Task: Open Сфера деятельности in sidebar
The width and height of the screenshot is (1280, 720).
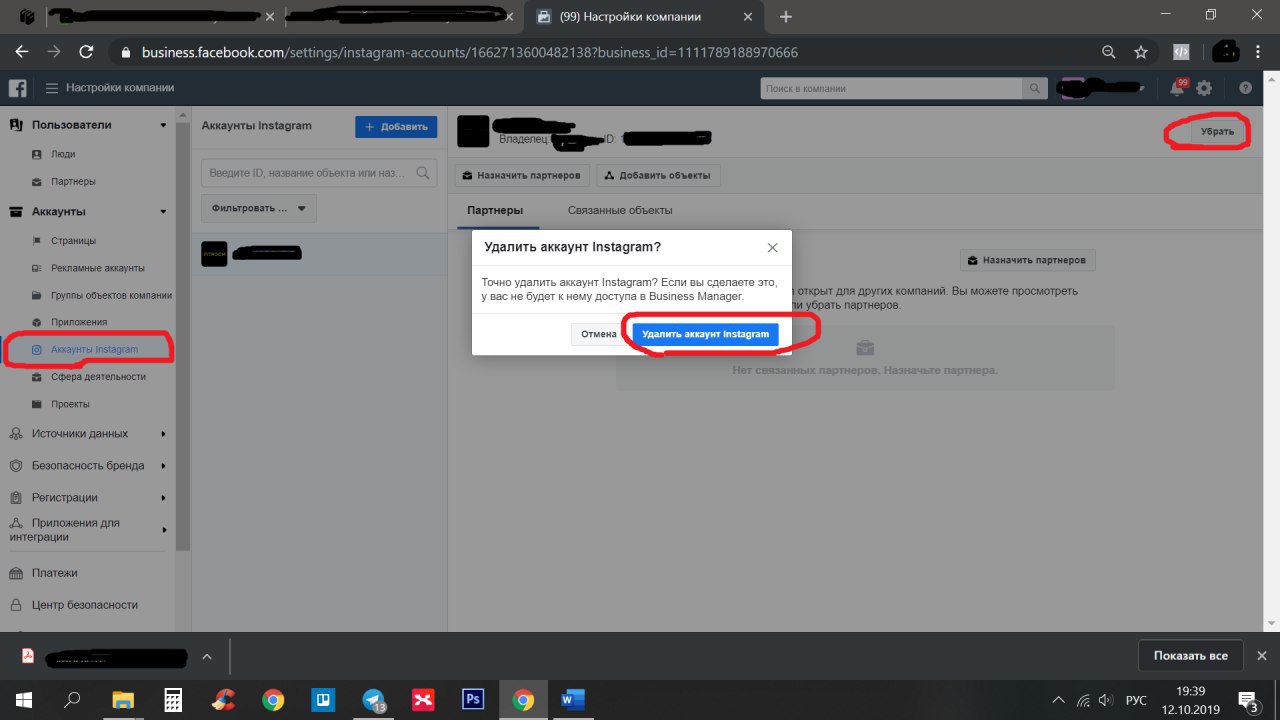Action: point(98,377)
